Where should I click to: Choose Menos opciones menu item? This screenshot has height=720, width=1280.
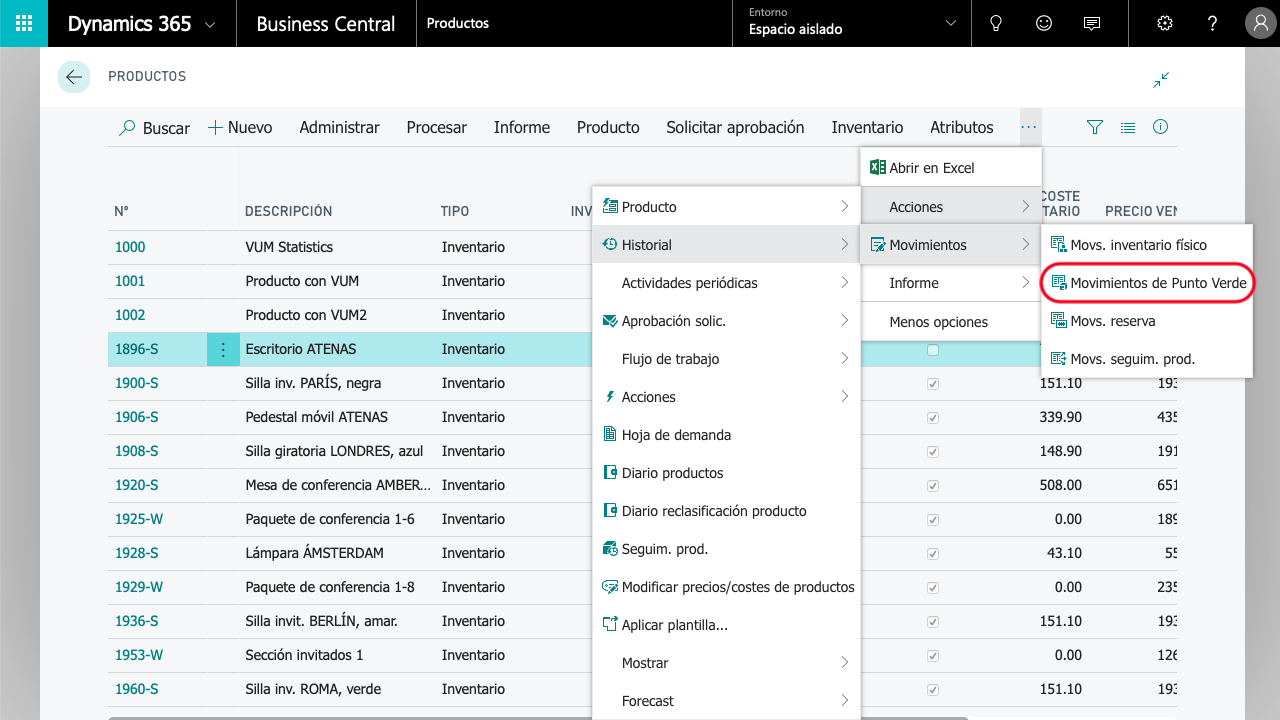(951, 322)
